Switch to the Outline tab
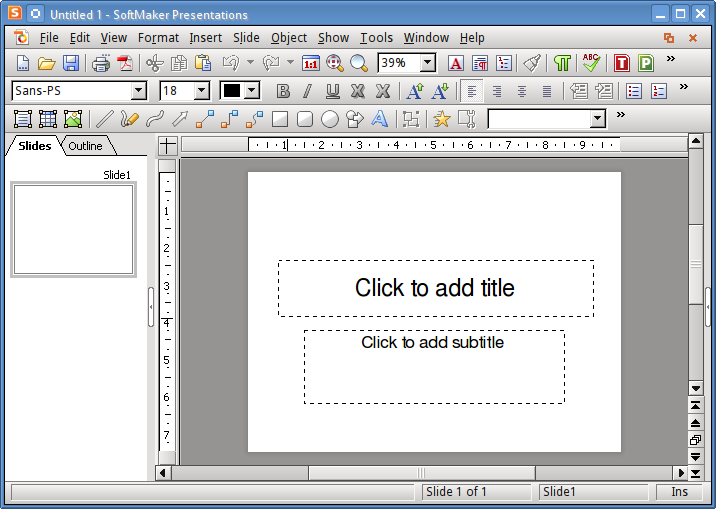 click(86, 146)
